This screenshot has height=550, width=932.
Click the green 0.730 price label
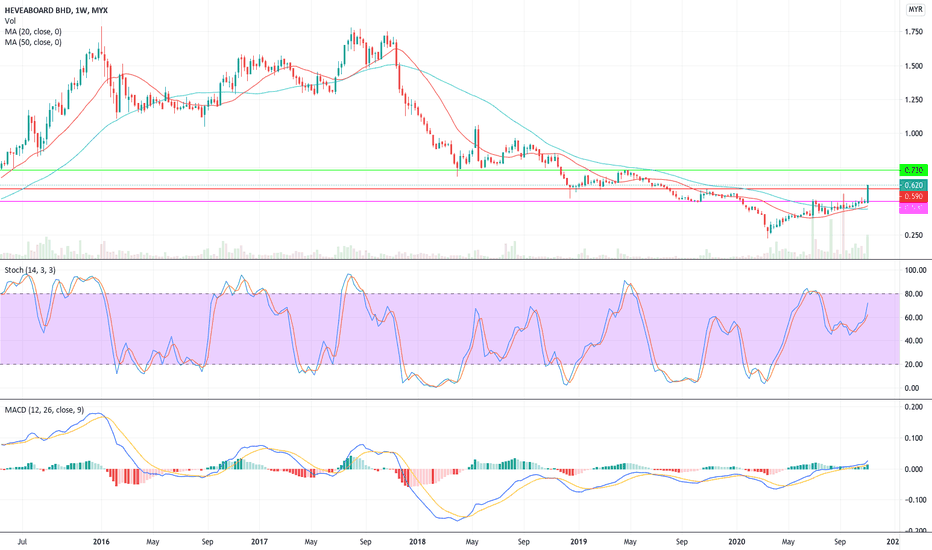click(914, 170)
